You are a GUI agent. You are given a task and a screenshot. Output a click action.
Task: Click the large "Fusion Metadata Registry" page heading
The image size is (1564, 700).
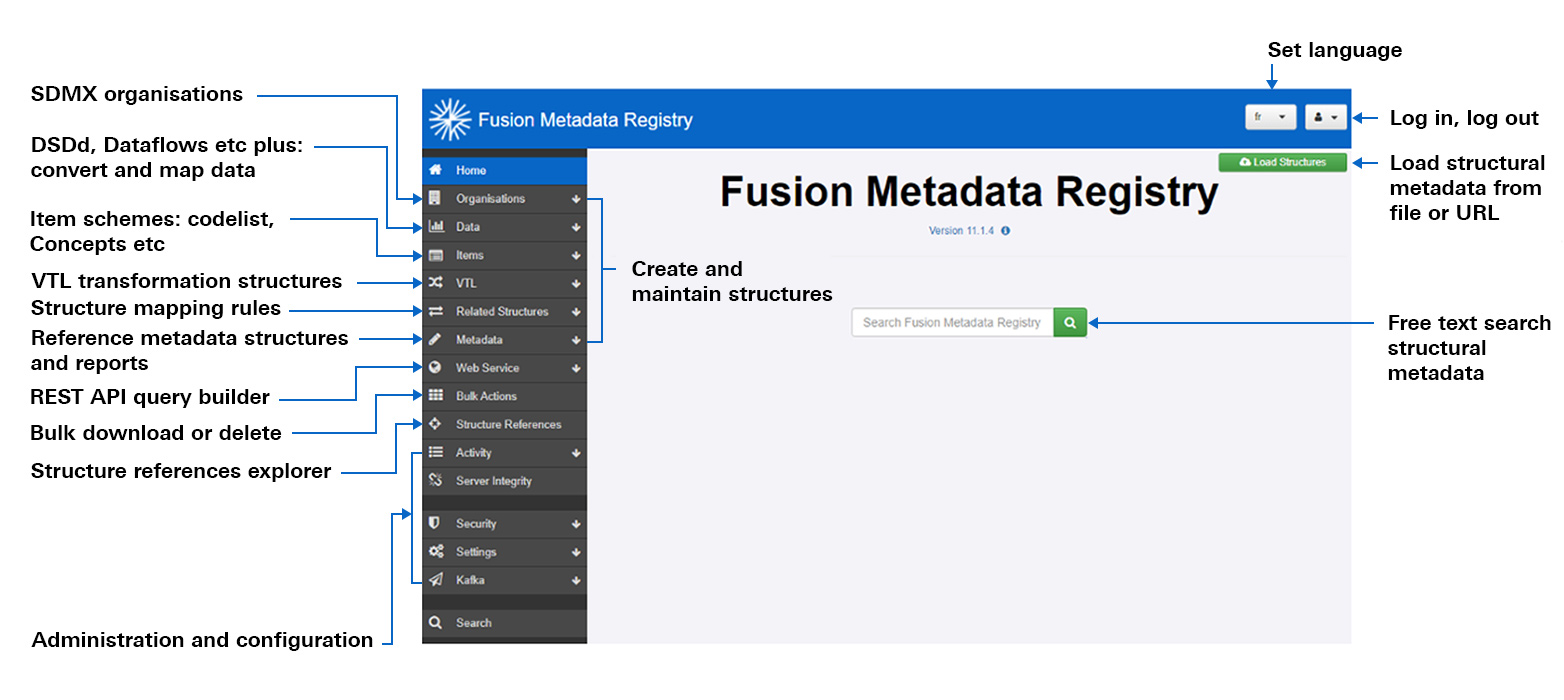[969, 193]
